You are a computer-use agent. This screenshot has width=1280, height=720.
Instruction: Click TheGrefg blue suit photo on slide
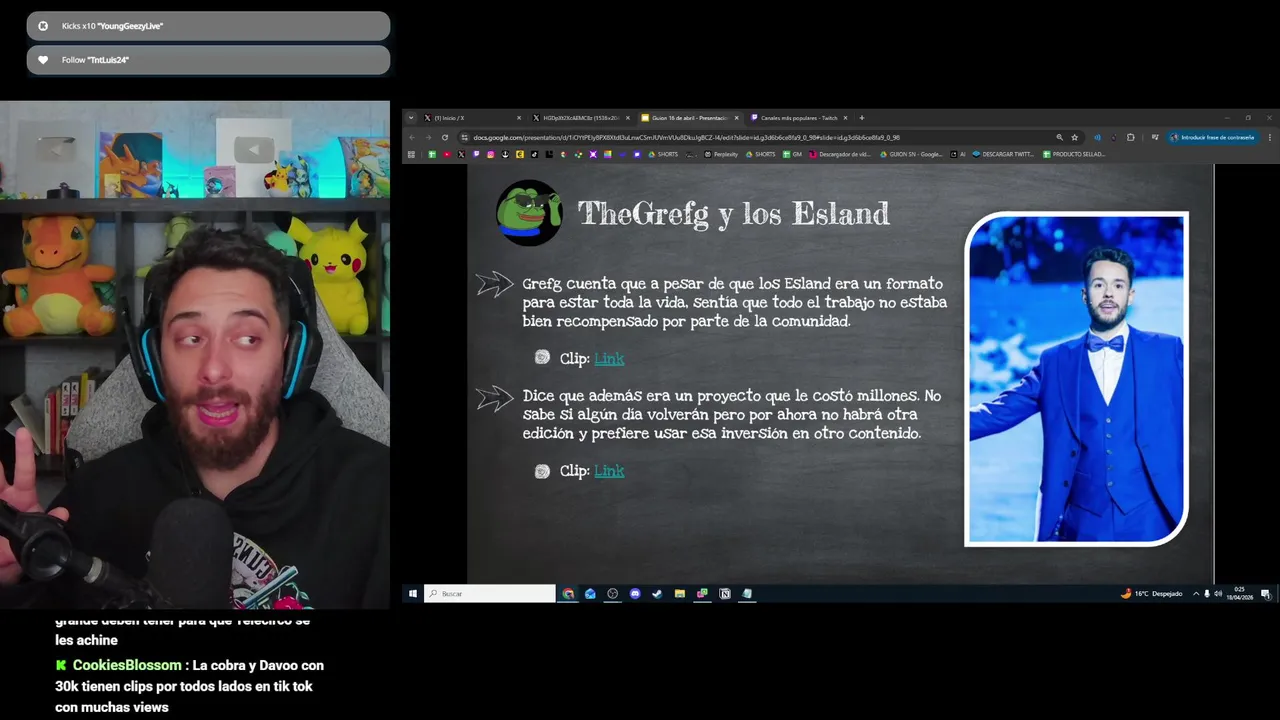1076,379
